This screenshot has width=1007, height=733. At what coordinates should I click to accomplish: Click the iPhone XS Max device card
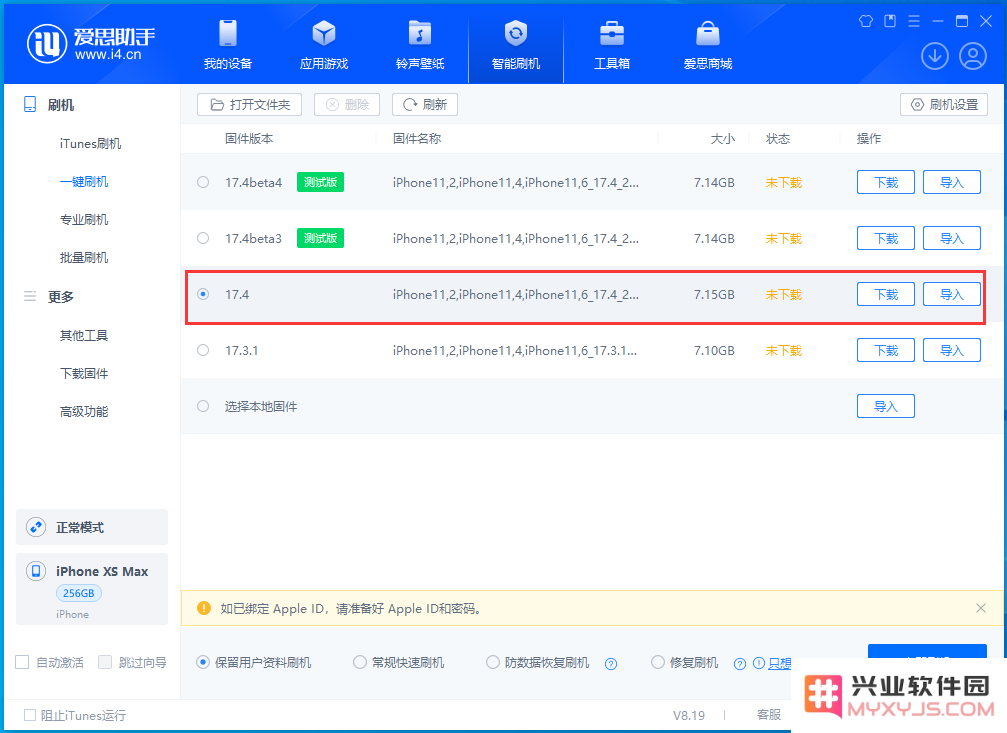[92, 589]
